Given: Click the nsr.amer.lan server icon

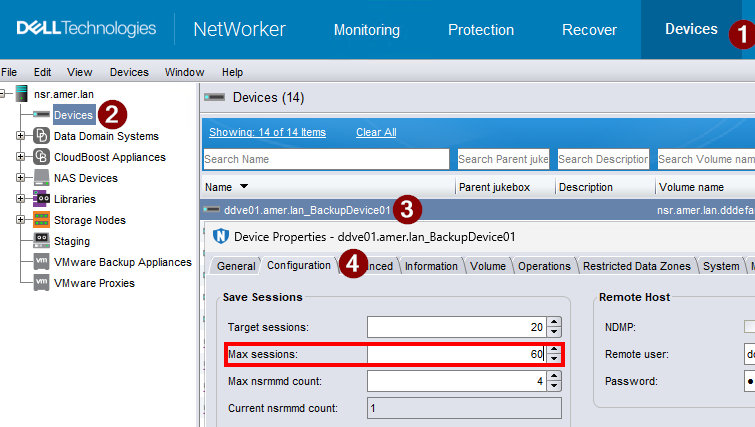Looking at the screenshot, I should tap(21, 93).
